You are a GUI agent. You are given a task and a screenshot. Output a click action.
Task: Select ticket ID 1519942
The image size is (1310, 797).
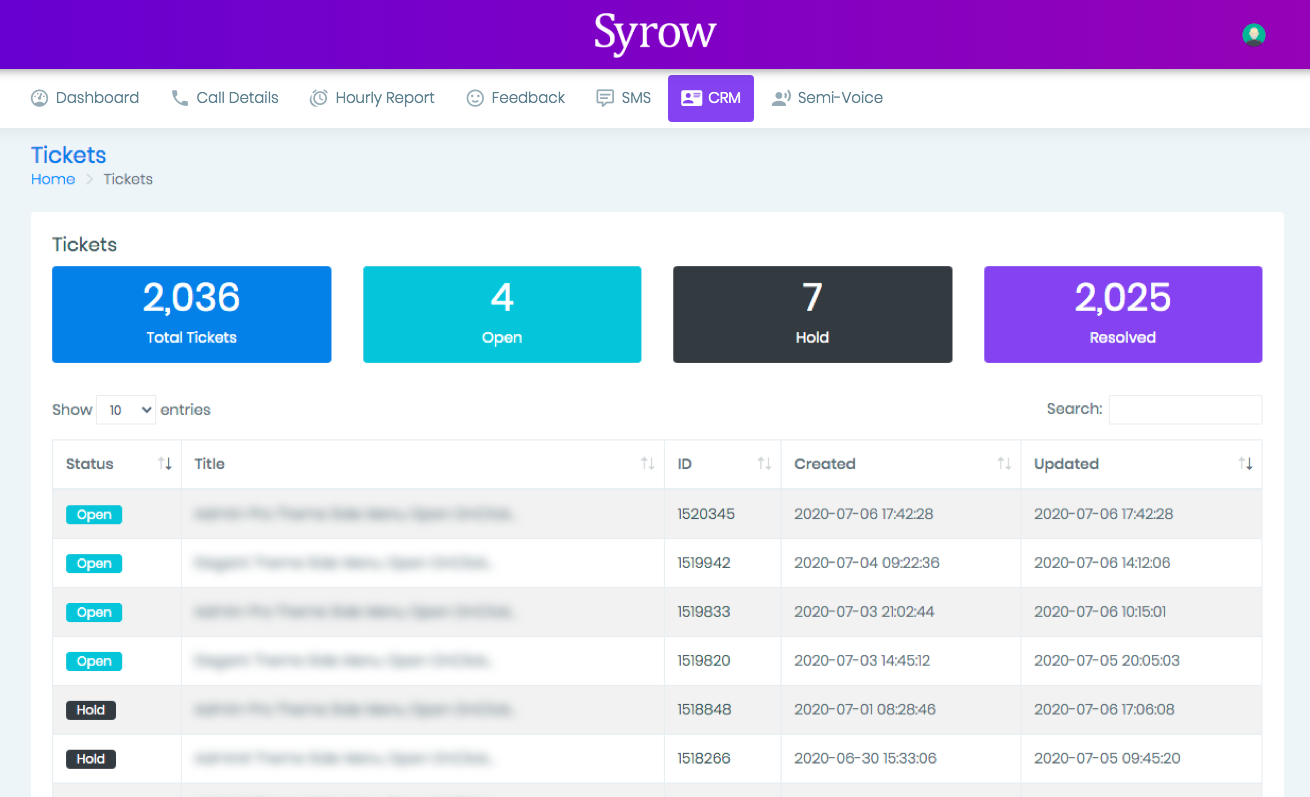704,563
